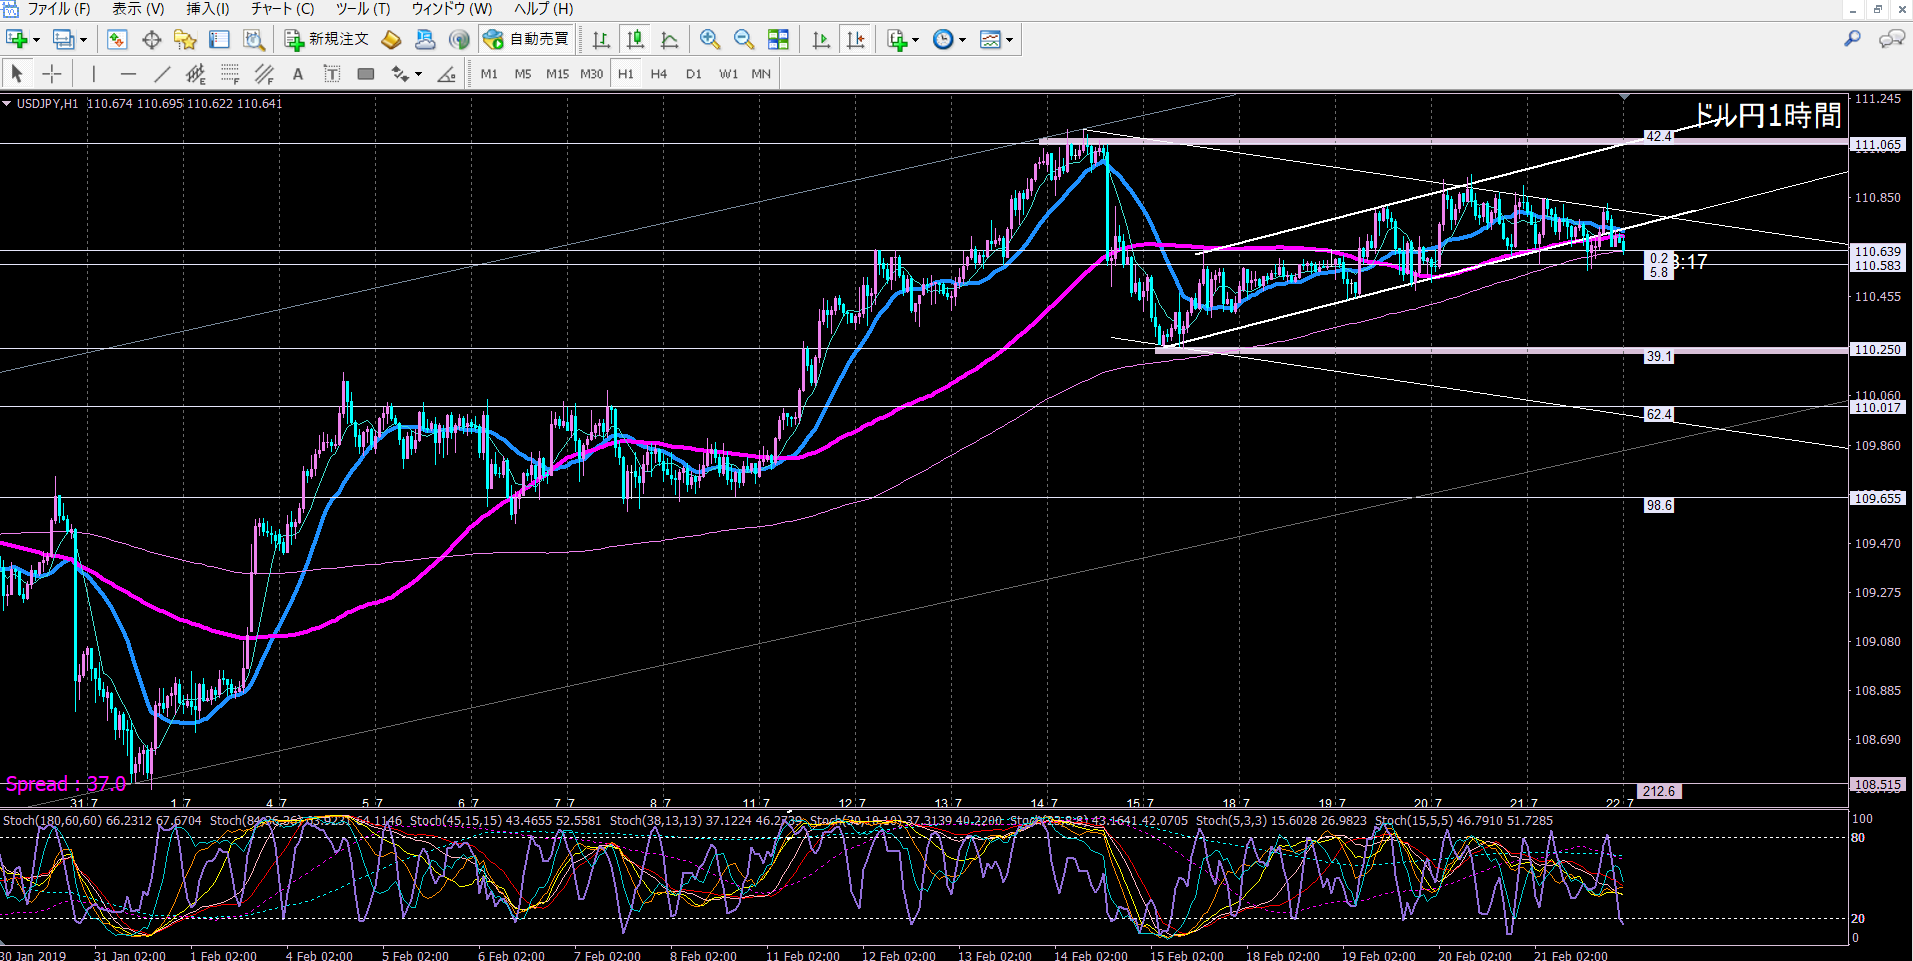Image resolution: width=1913 pixels, height=961 pixels.
Task: Switch to M5 timeframe
Action: tap(523, 73)
